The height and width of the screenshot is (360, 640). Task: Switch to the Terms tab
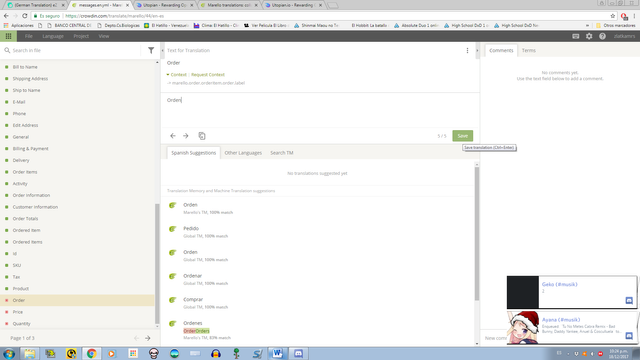529,51
